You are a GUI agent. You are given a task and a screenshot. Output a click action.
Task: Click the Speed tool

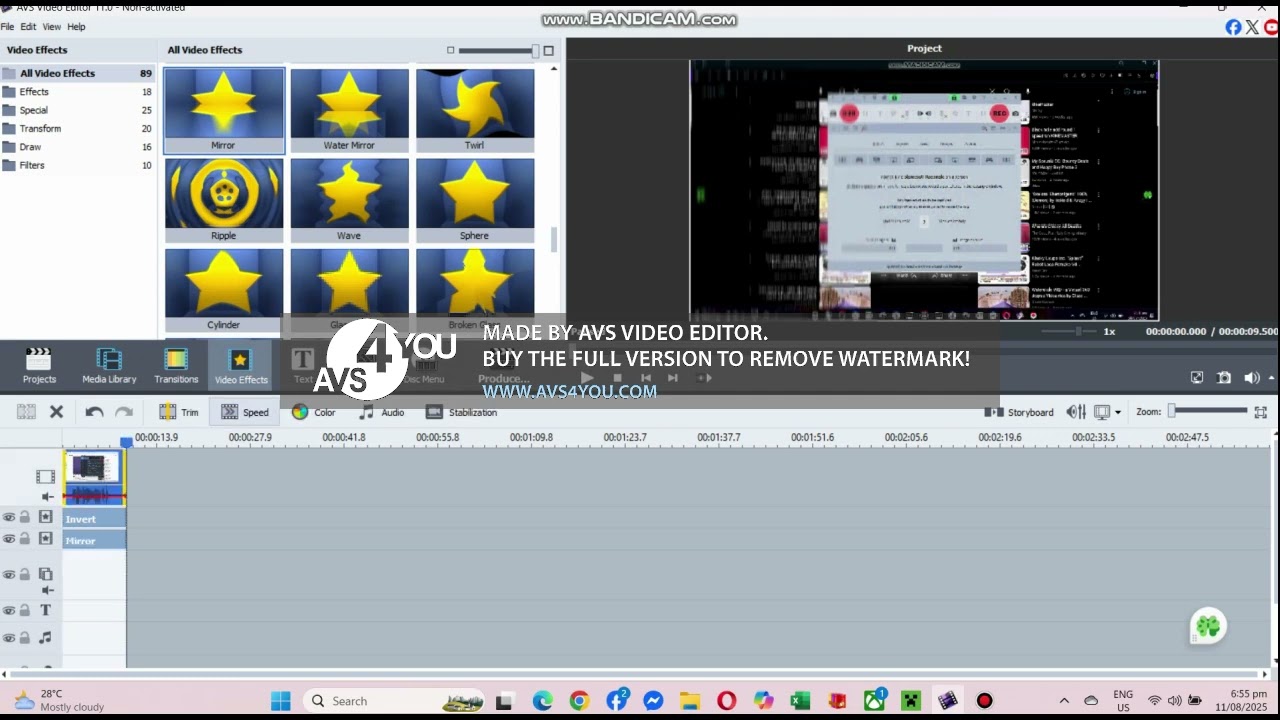click(245, 412)
